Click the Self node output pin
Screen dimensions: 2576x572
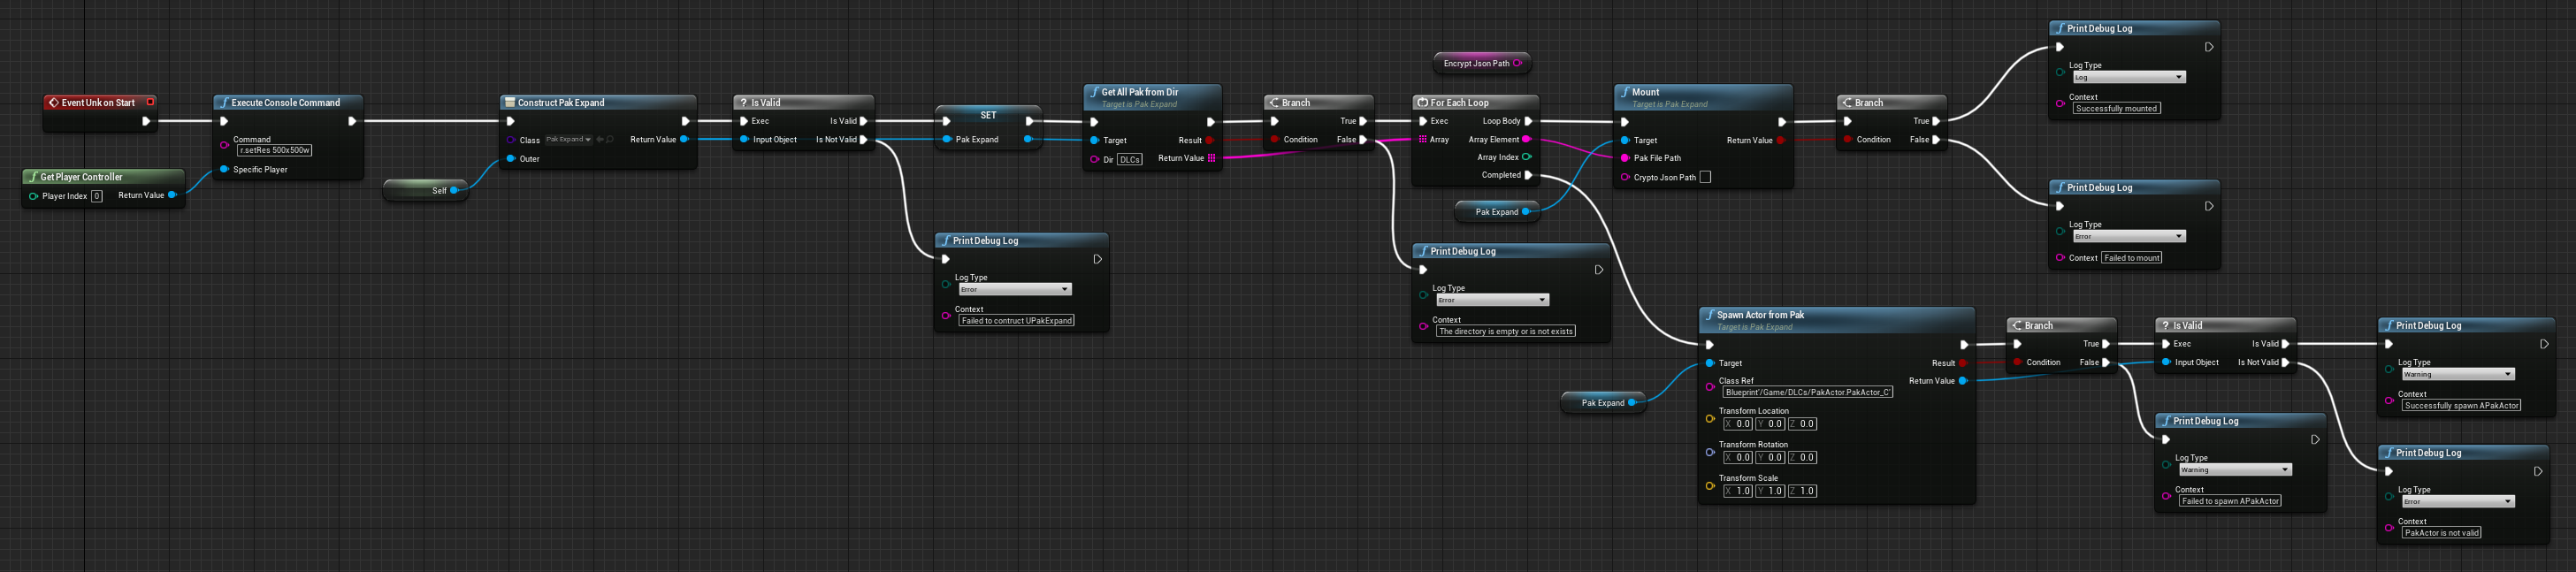coord(454,190)
